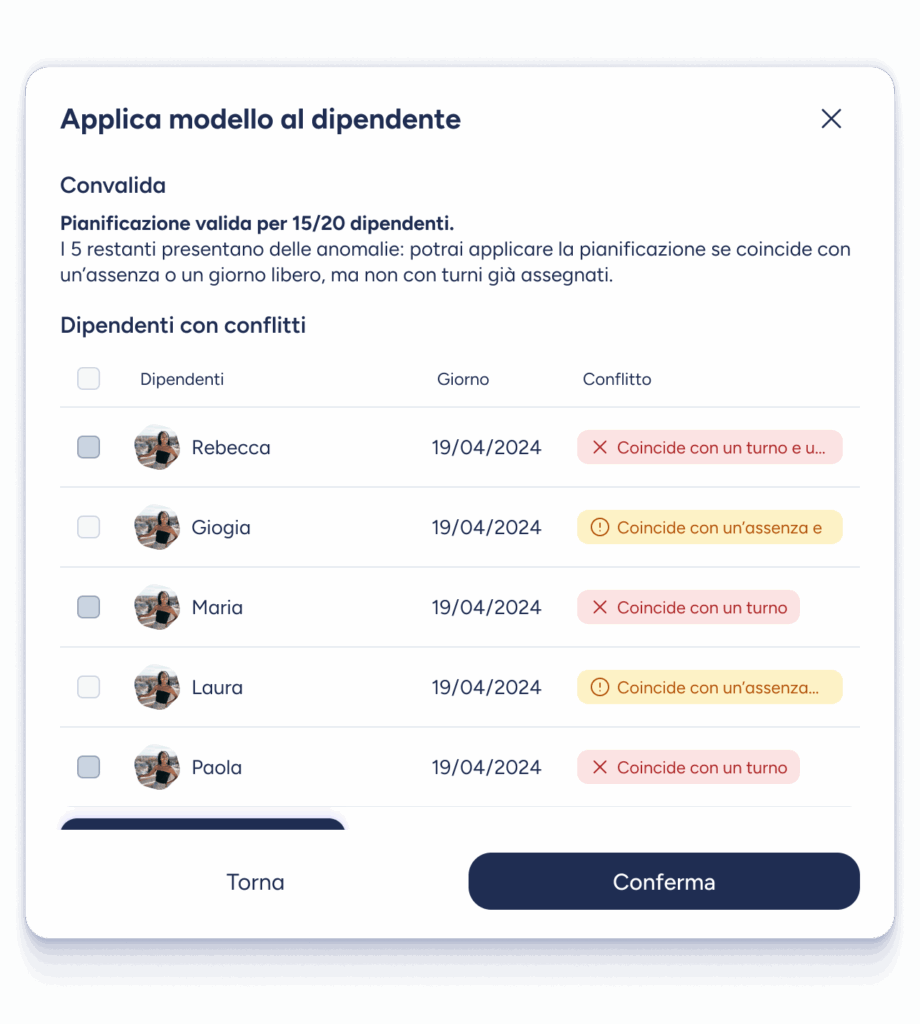Click Rebecca's avatar photo
Viewport: 920px width, 1024px height.
click(157, 447)
